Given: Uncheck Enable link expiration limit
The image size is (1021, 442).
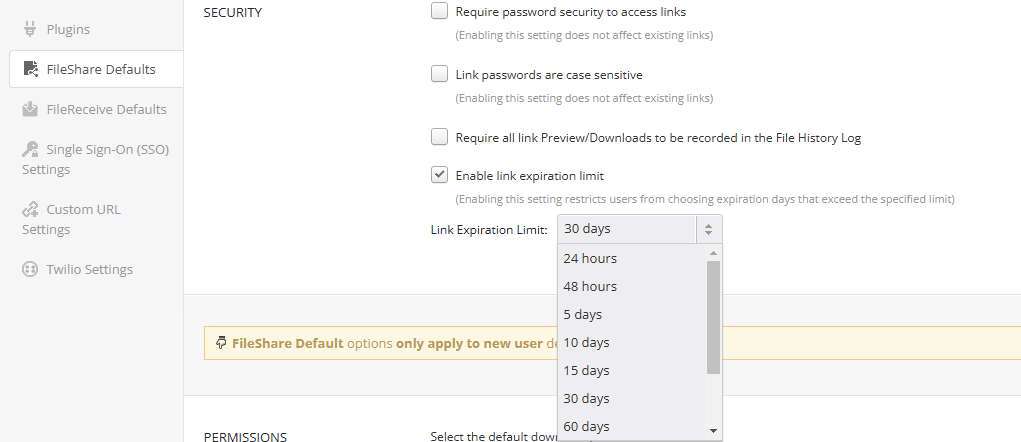Looking at the screenshot, I should [440, 175].
